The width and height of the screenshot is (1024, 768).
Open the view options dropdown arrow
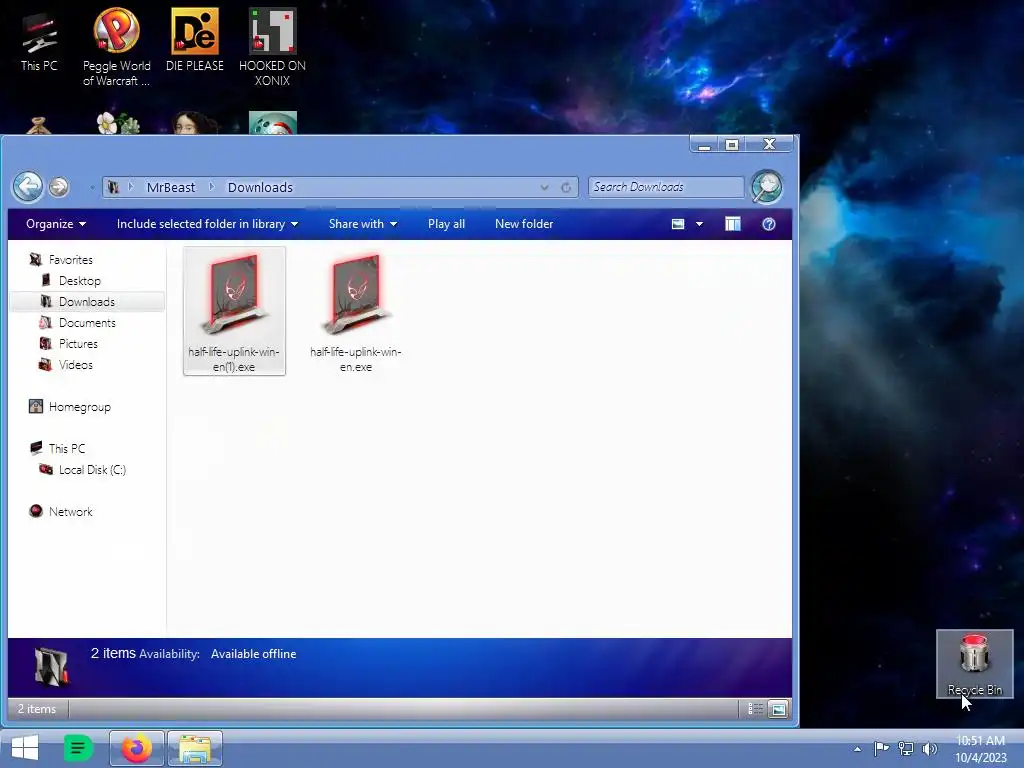tap(699, 224)
